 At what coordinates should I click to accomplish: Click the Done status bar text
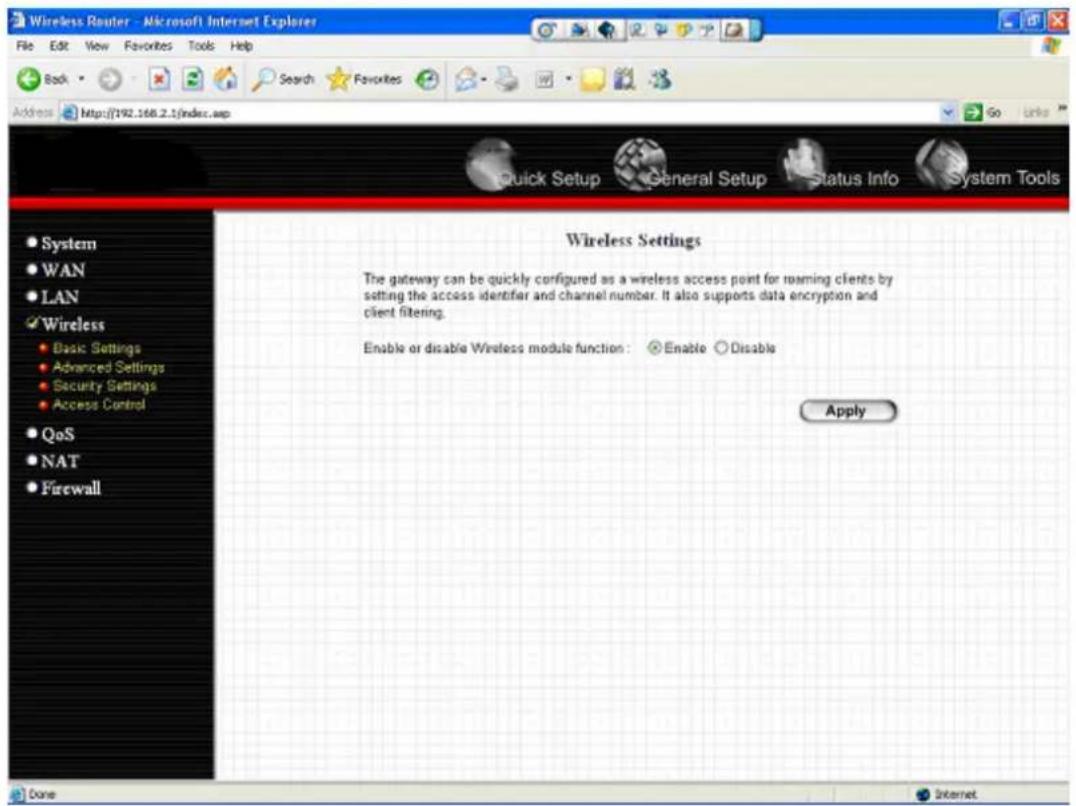coord(41,794)
